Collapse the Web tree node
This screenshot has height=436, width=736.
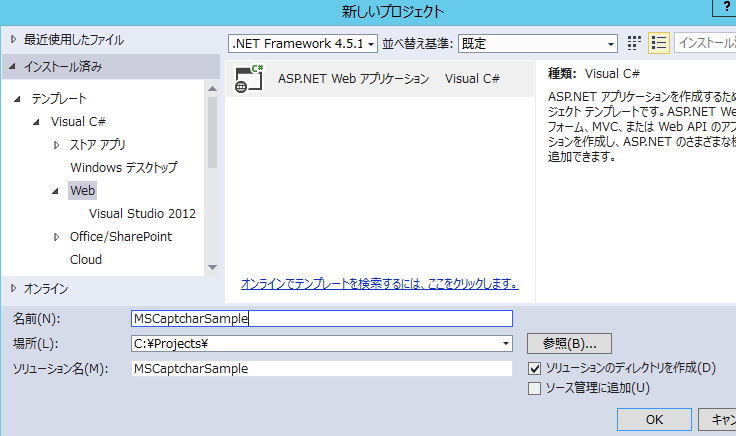tap(55, 191)
